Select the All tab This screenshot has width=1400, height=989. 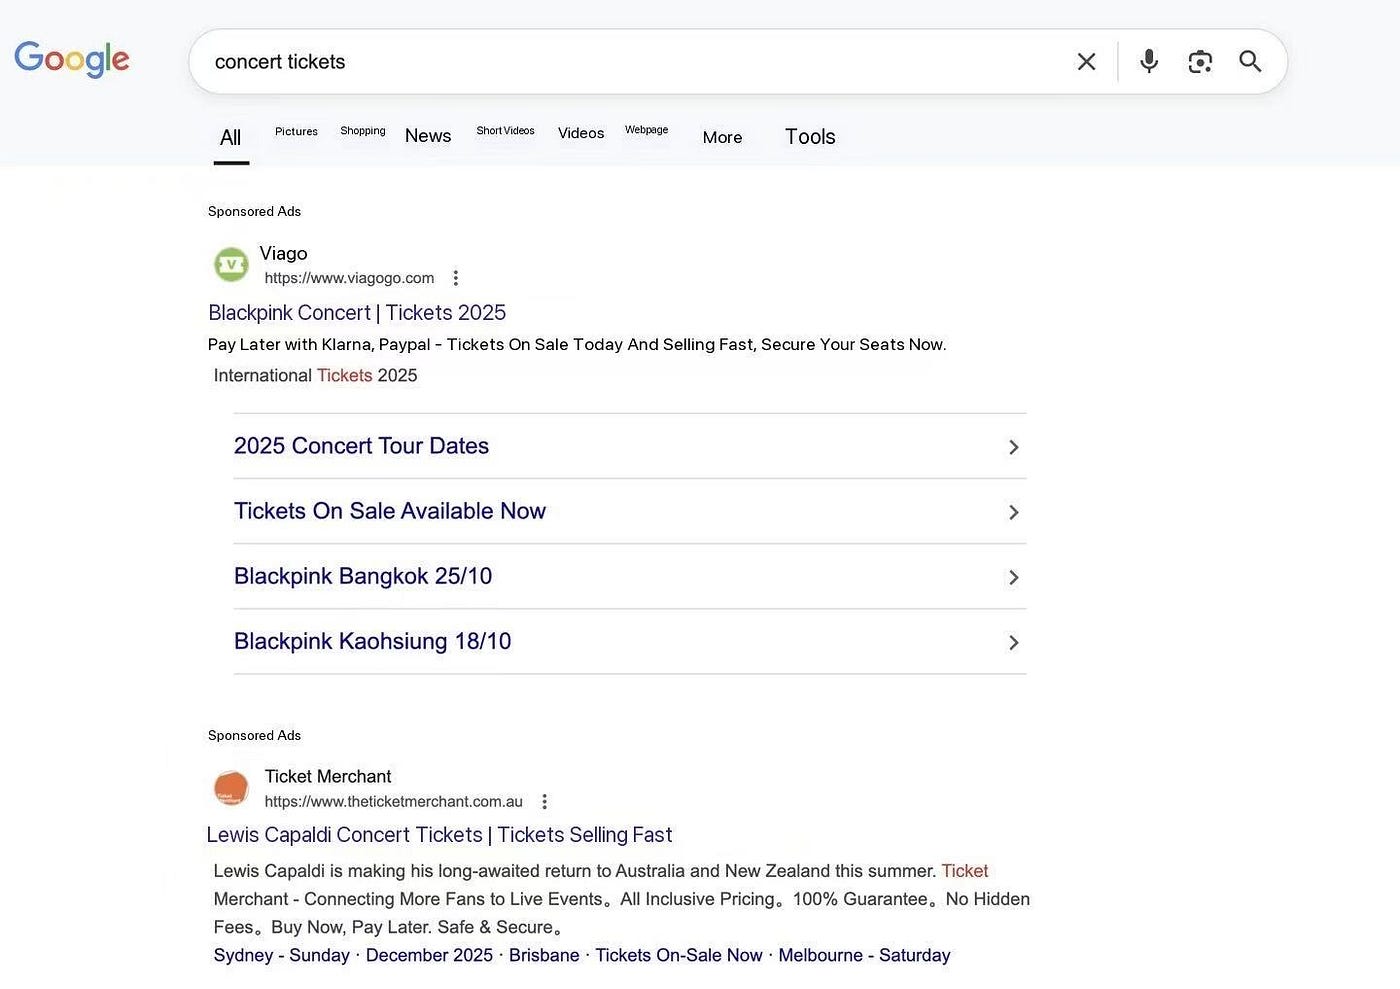(231, 138)
